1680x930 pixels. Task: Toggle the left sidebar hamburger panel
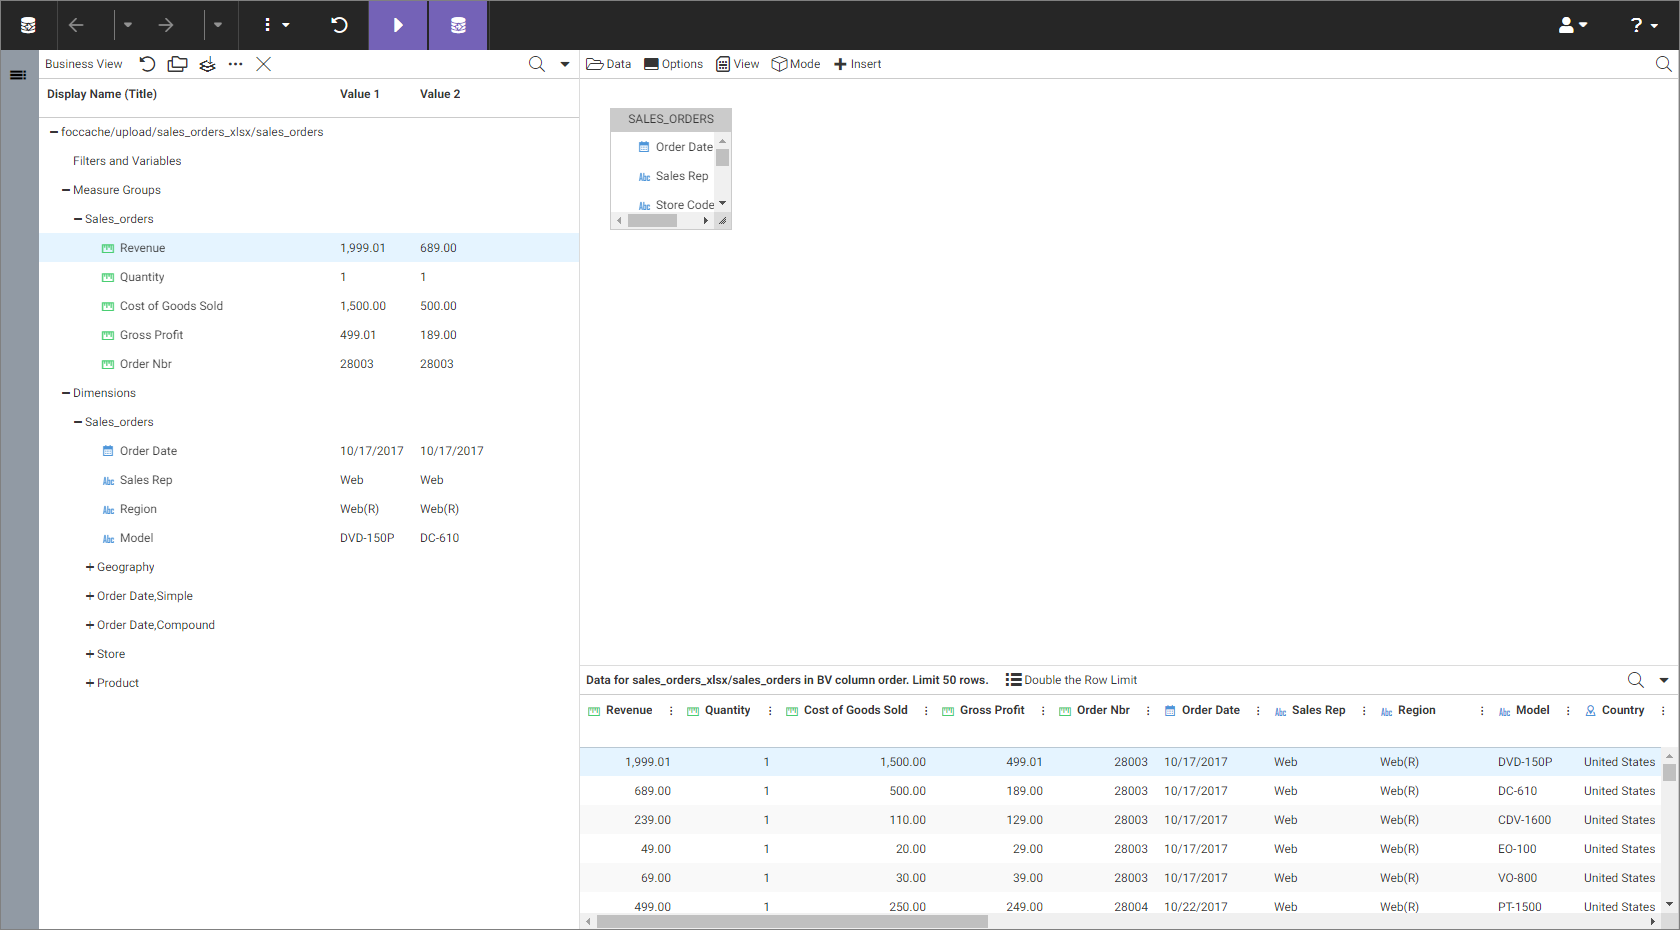click(18, 75)
